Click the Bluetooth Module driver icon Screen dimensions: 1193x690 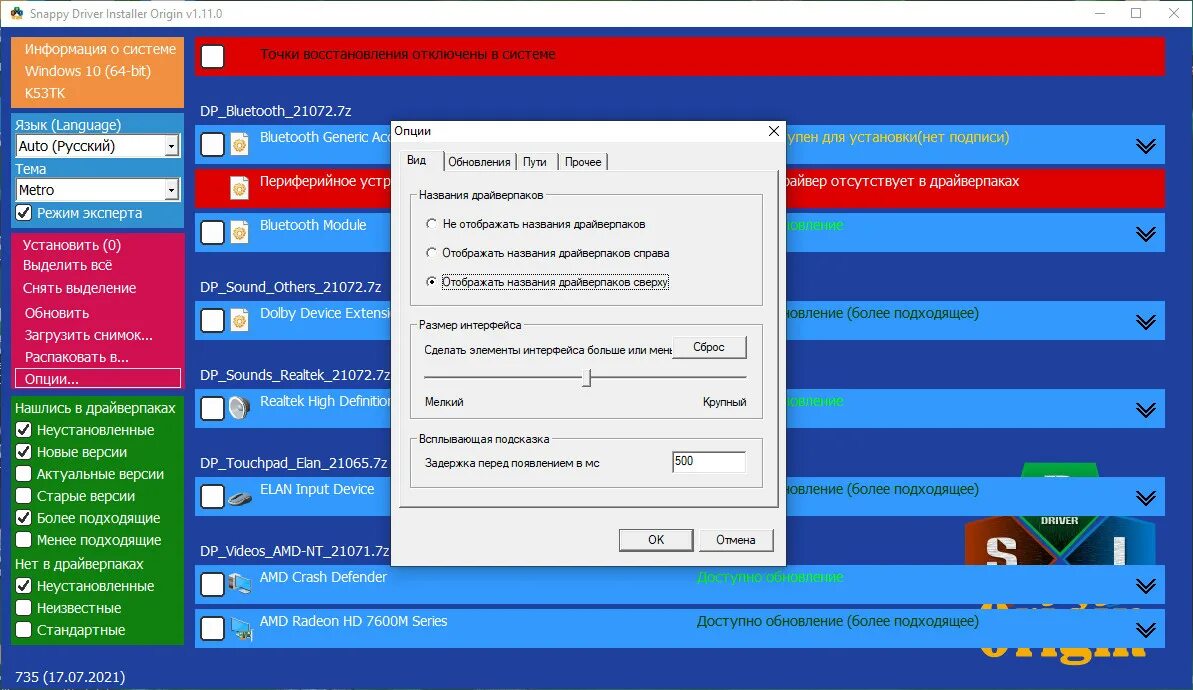[240, 232]
